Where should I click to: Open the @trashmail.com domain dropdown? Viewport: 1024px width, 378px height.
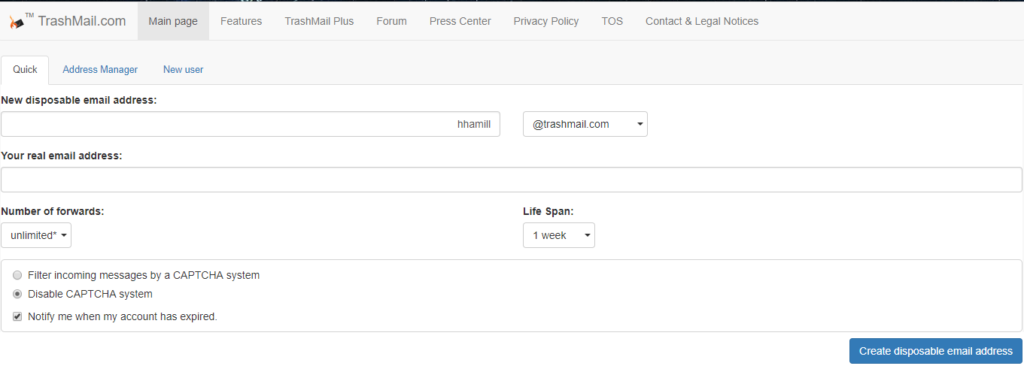[x=585, y=124]
